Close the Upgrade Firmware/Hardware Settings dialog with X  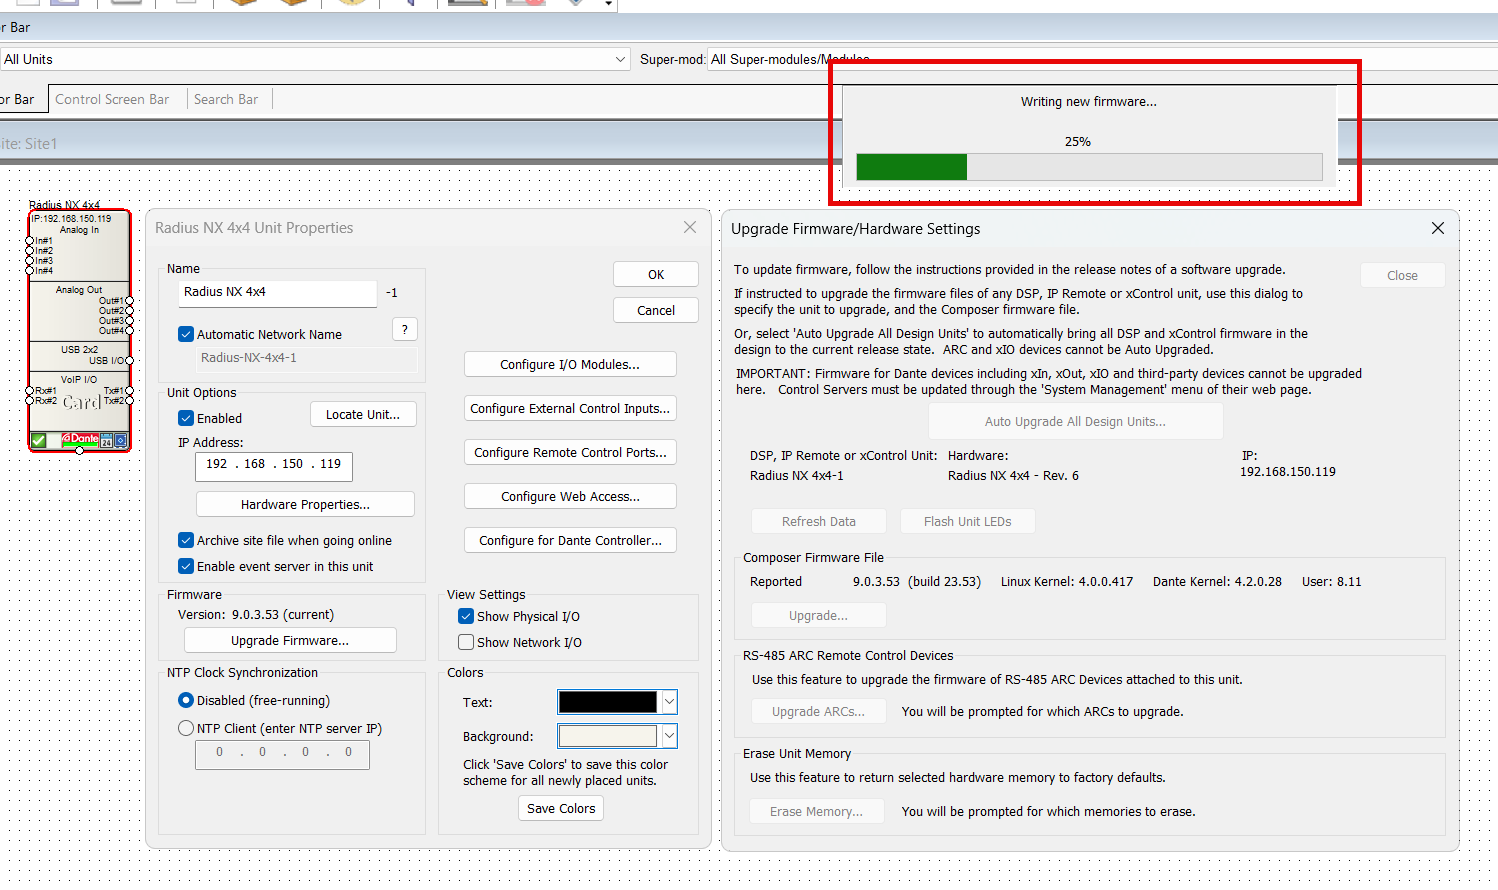(x=1438, y=228)
